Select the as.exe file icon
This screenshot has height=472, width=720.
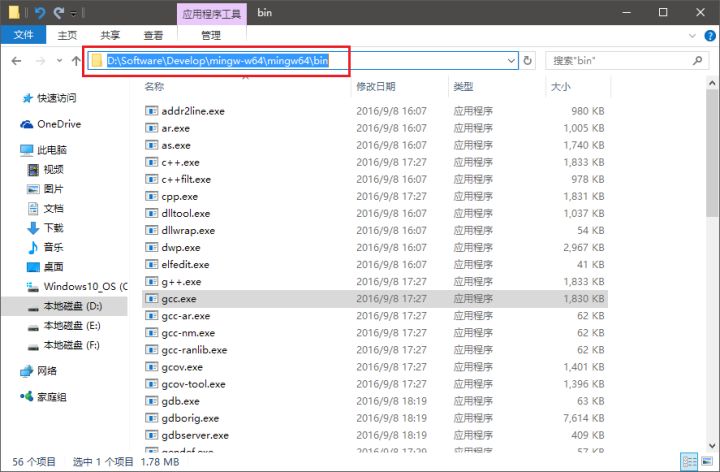point(152,145)
